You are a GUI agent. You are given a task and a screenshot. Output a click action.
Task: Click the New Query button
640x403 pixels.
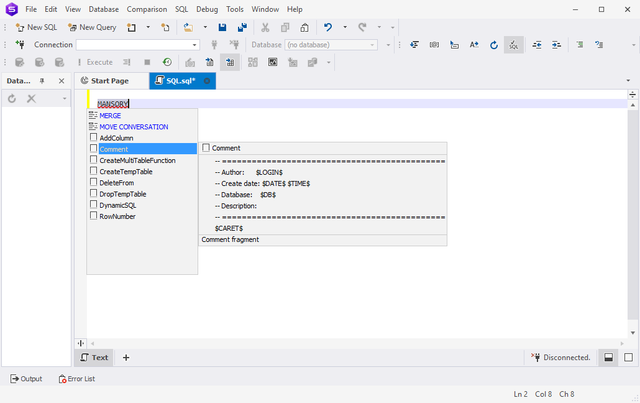pos(92,27)
